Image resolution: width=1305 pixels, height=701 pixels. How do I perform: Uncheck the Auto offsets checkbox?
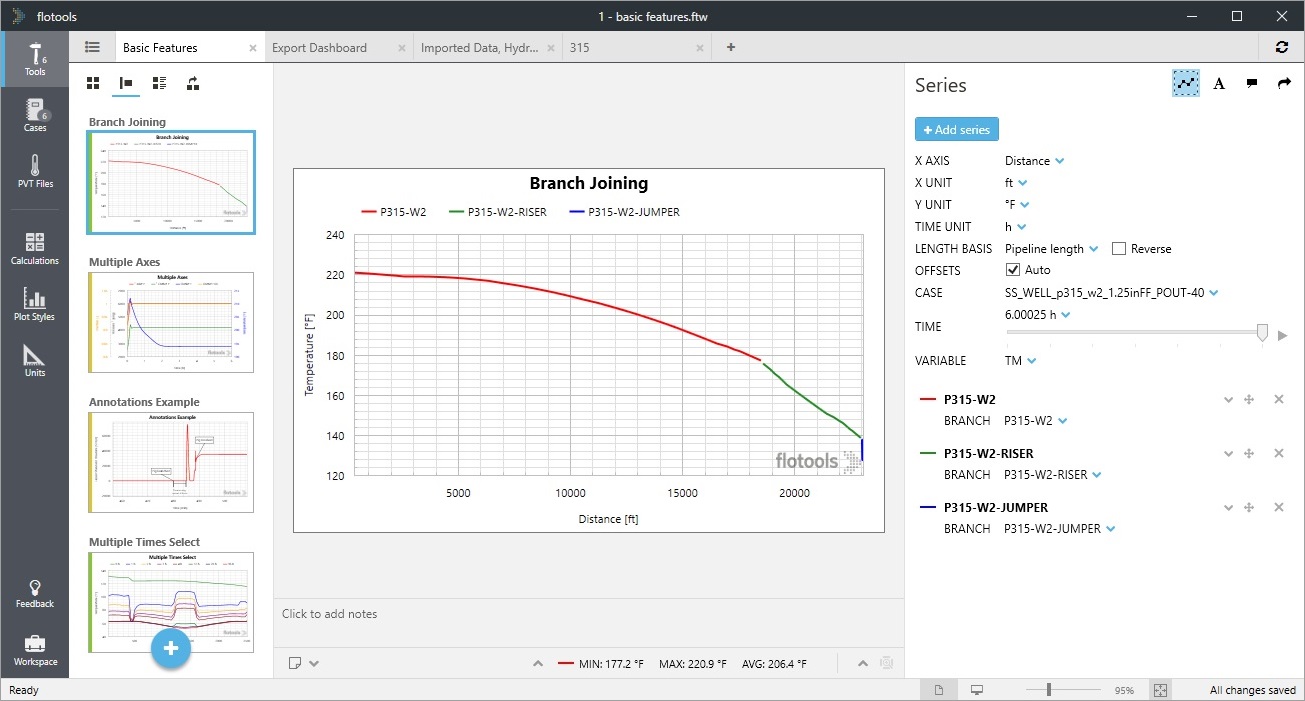click(1013, 270)
